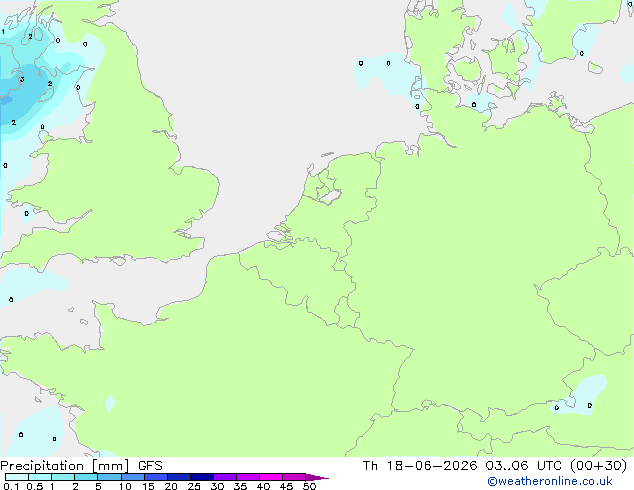Click the '3' precipitation value on the map
The image size is (634, 490).
pyautogui.click(x=22, y=79)
